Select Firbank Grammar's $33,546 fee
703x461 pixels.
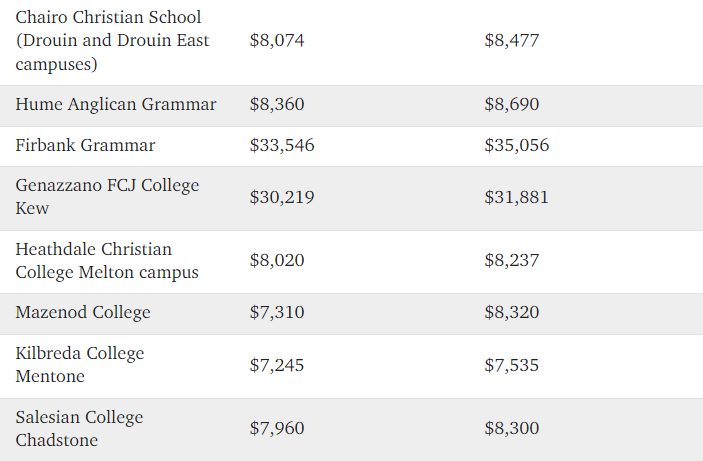(x=282, y=146)
